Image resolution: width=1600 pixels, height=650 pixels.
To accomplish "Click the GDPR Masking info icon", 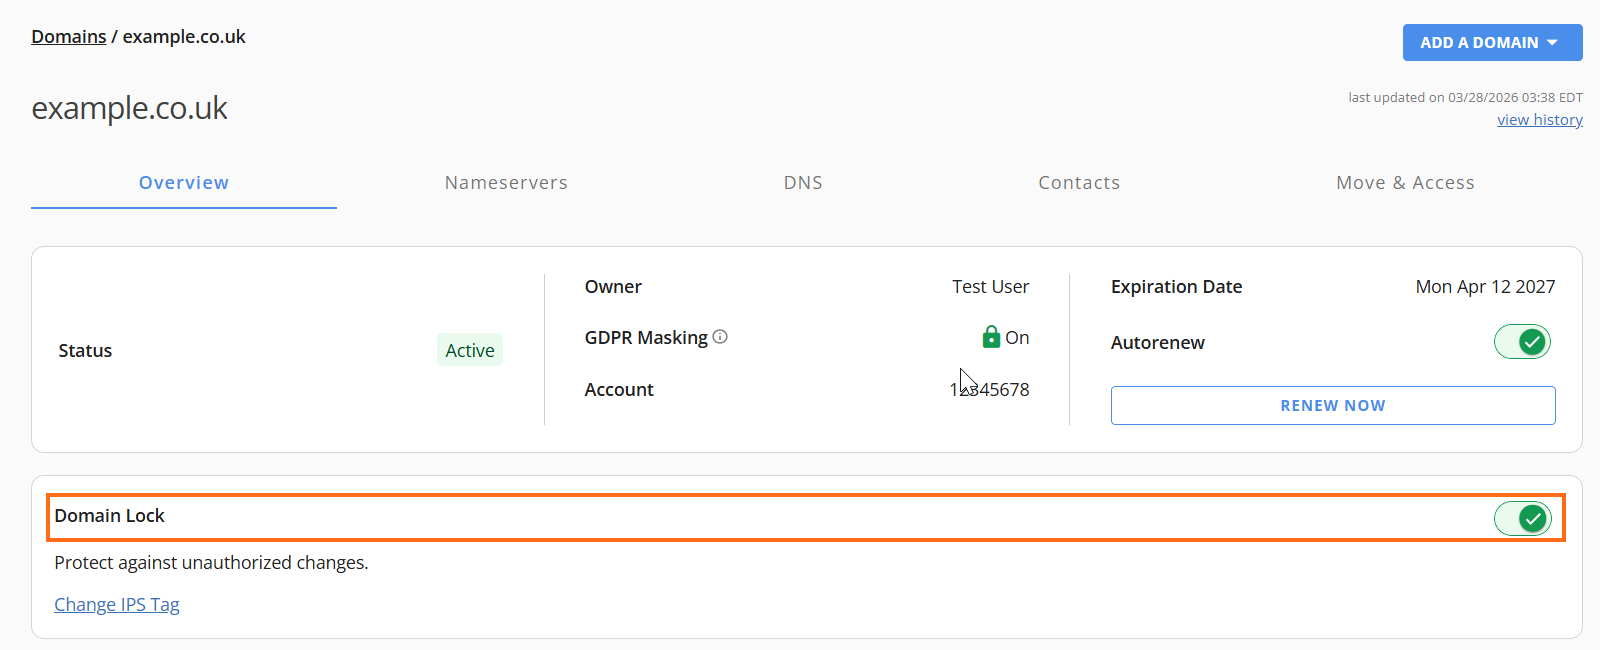I will pos(720,337).
